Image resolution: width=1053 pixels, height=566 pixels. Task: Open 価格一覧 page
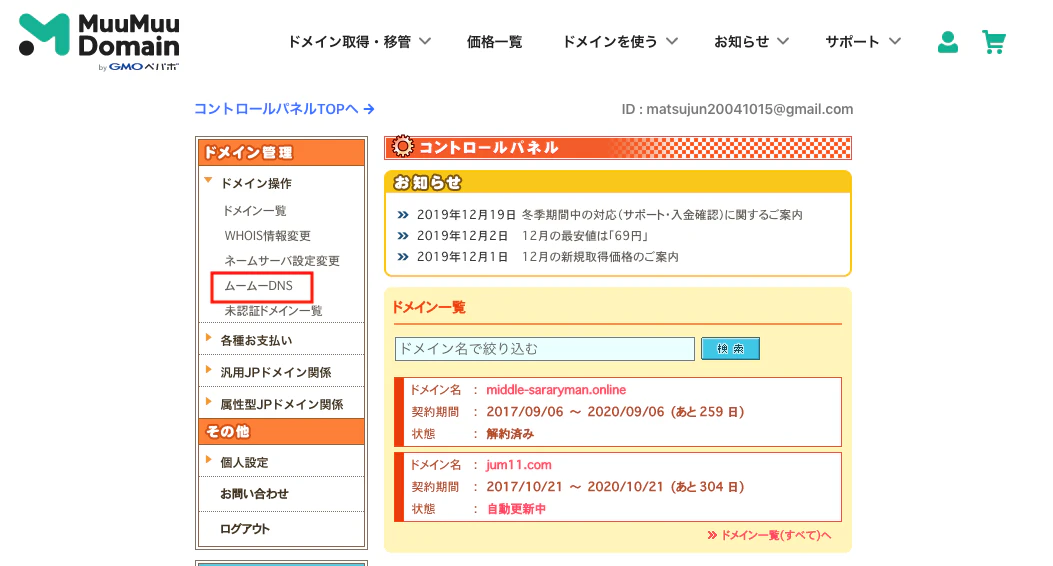click(x=494, y=42)
